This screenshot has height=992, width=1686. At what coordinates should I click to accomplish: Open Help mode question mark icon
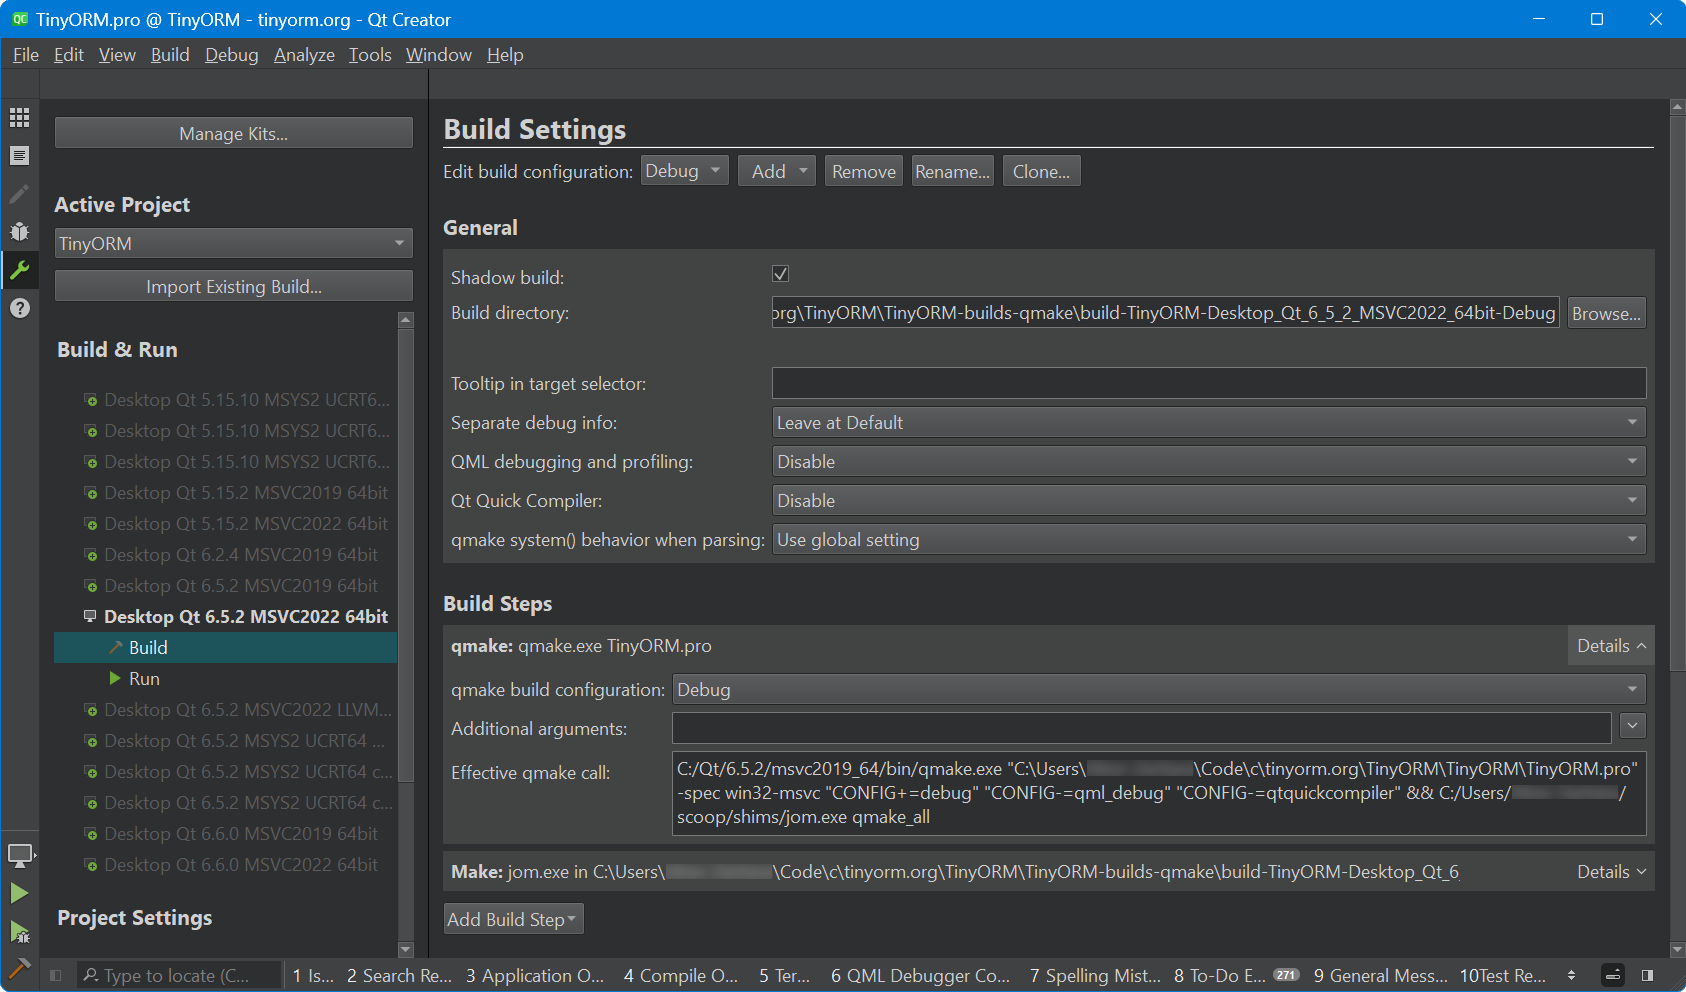(x=19, y=308)
